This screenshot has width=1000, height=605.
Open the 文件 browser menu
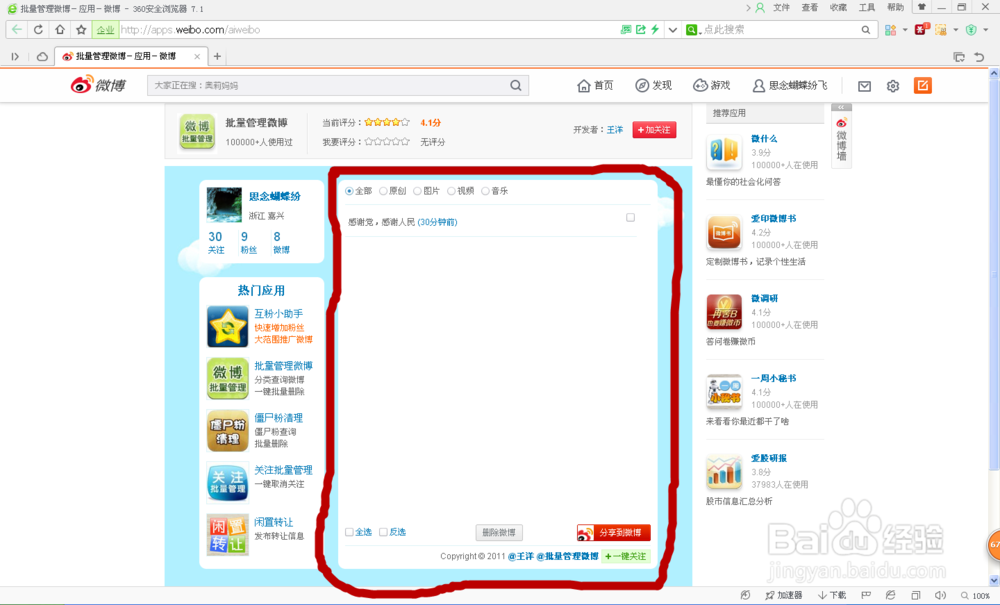(781, 8)
